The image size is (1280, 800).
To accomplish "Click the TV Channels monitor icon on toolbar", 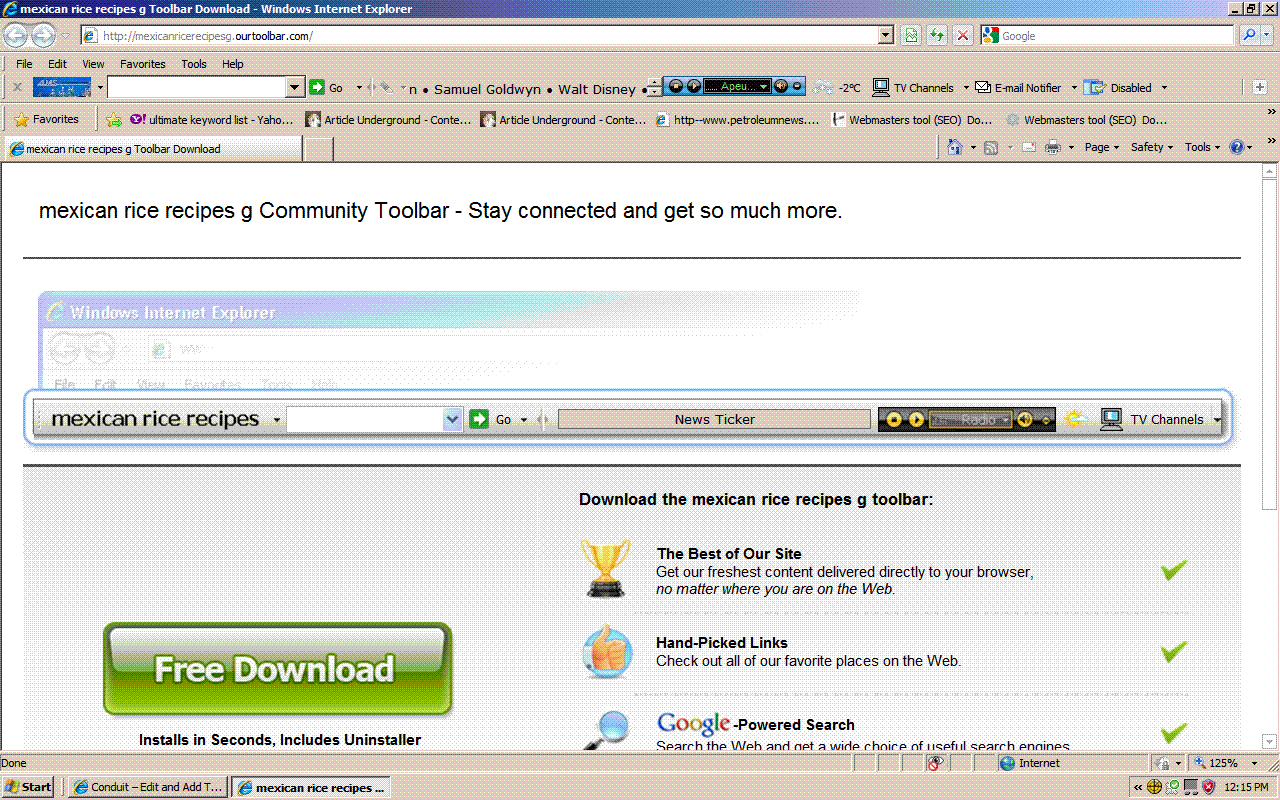I will 881,88.
